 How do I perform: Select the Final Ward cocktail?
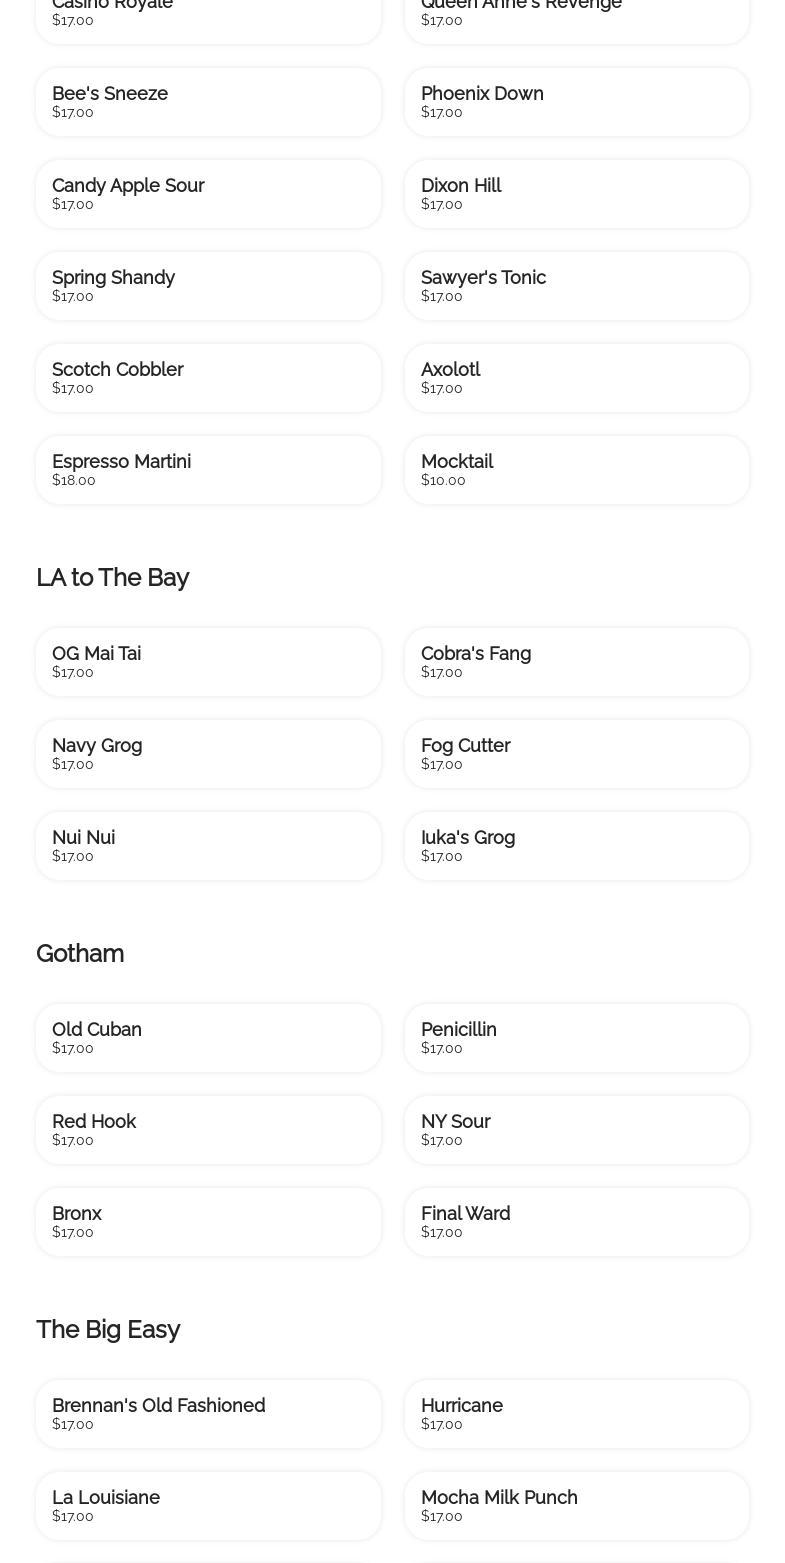[577, 1222]
